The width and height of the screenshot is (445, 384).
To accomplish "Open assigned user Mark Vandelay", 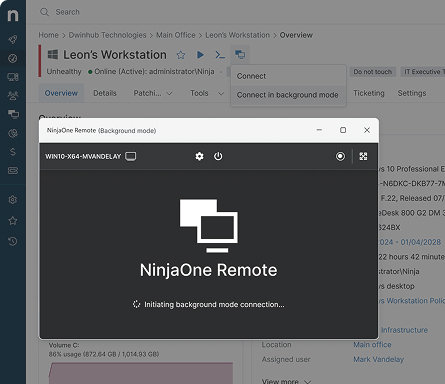I will tap(378, 359).
